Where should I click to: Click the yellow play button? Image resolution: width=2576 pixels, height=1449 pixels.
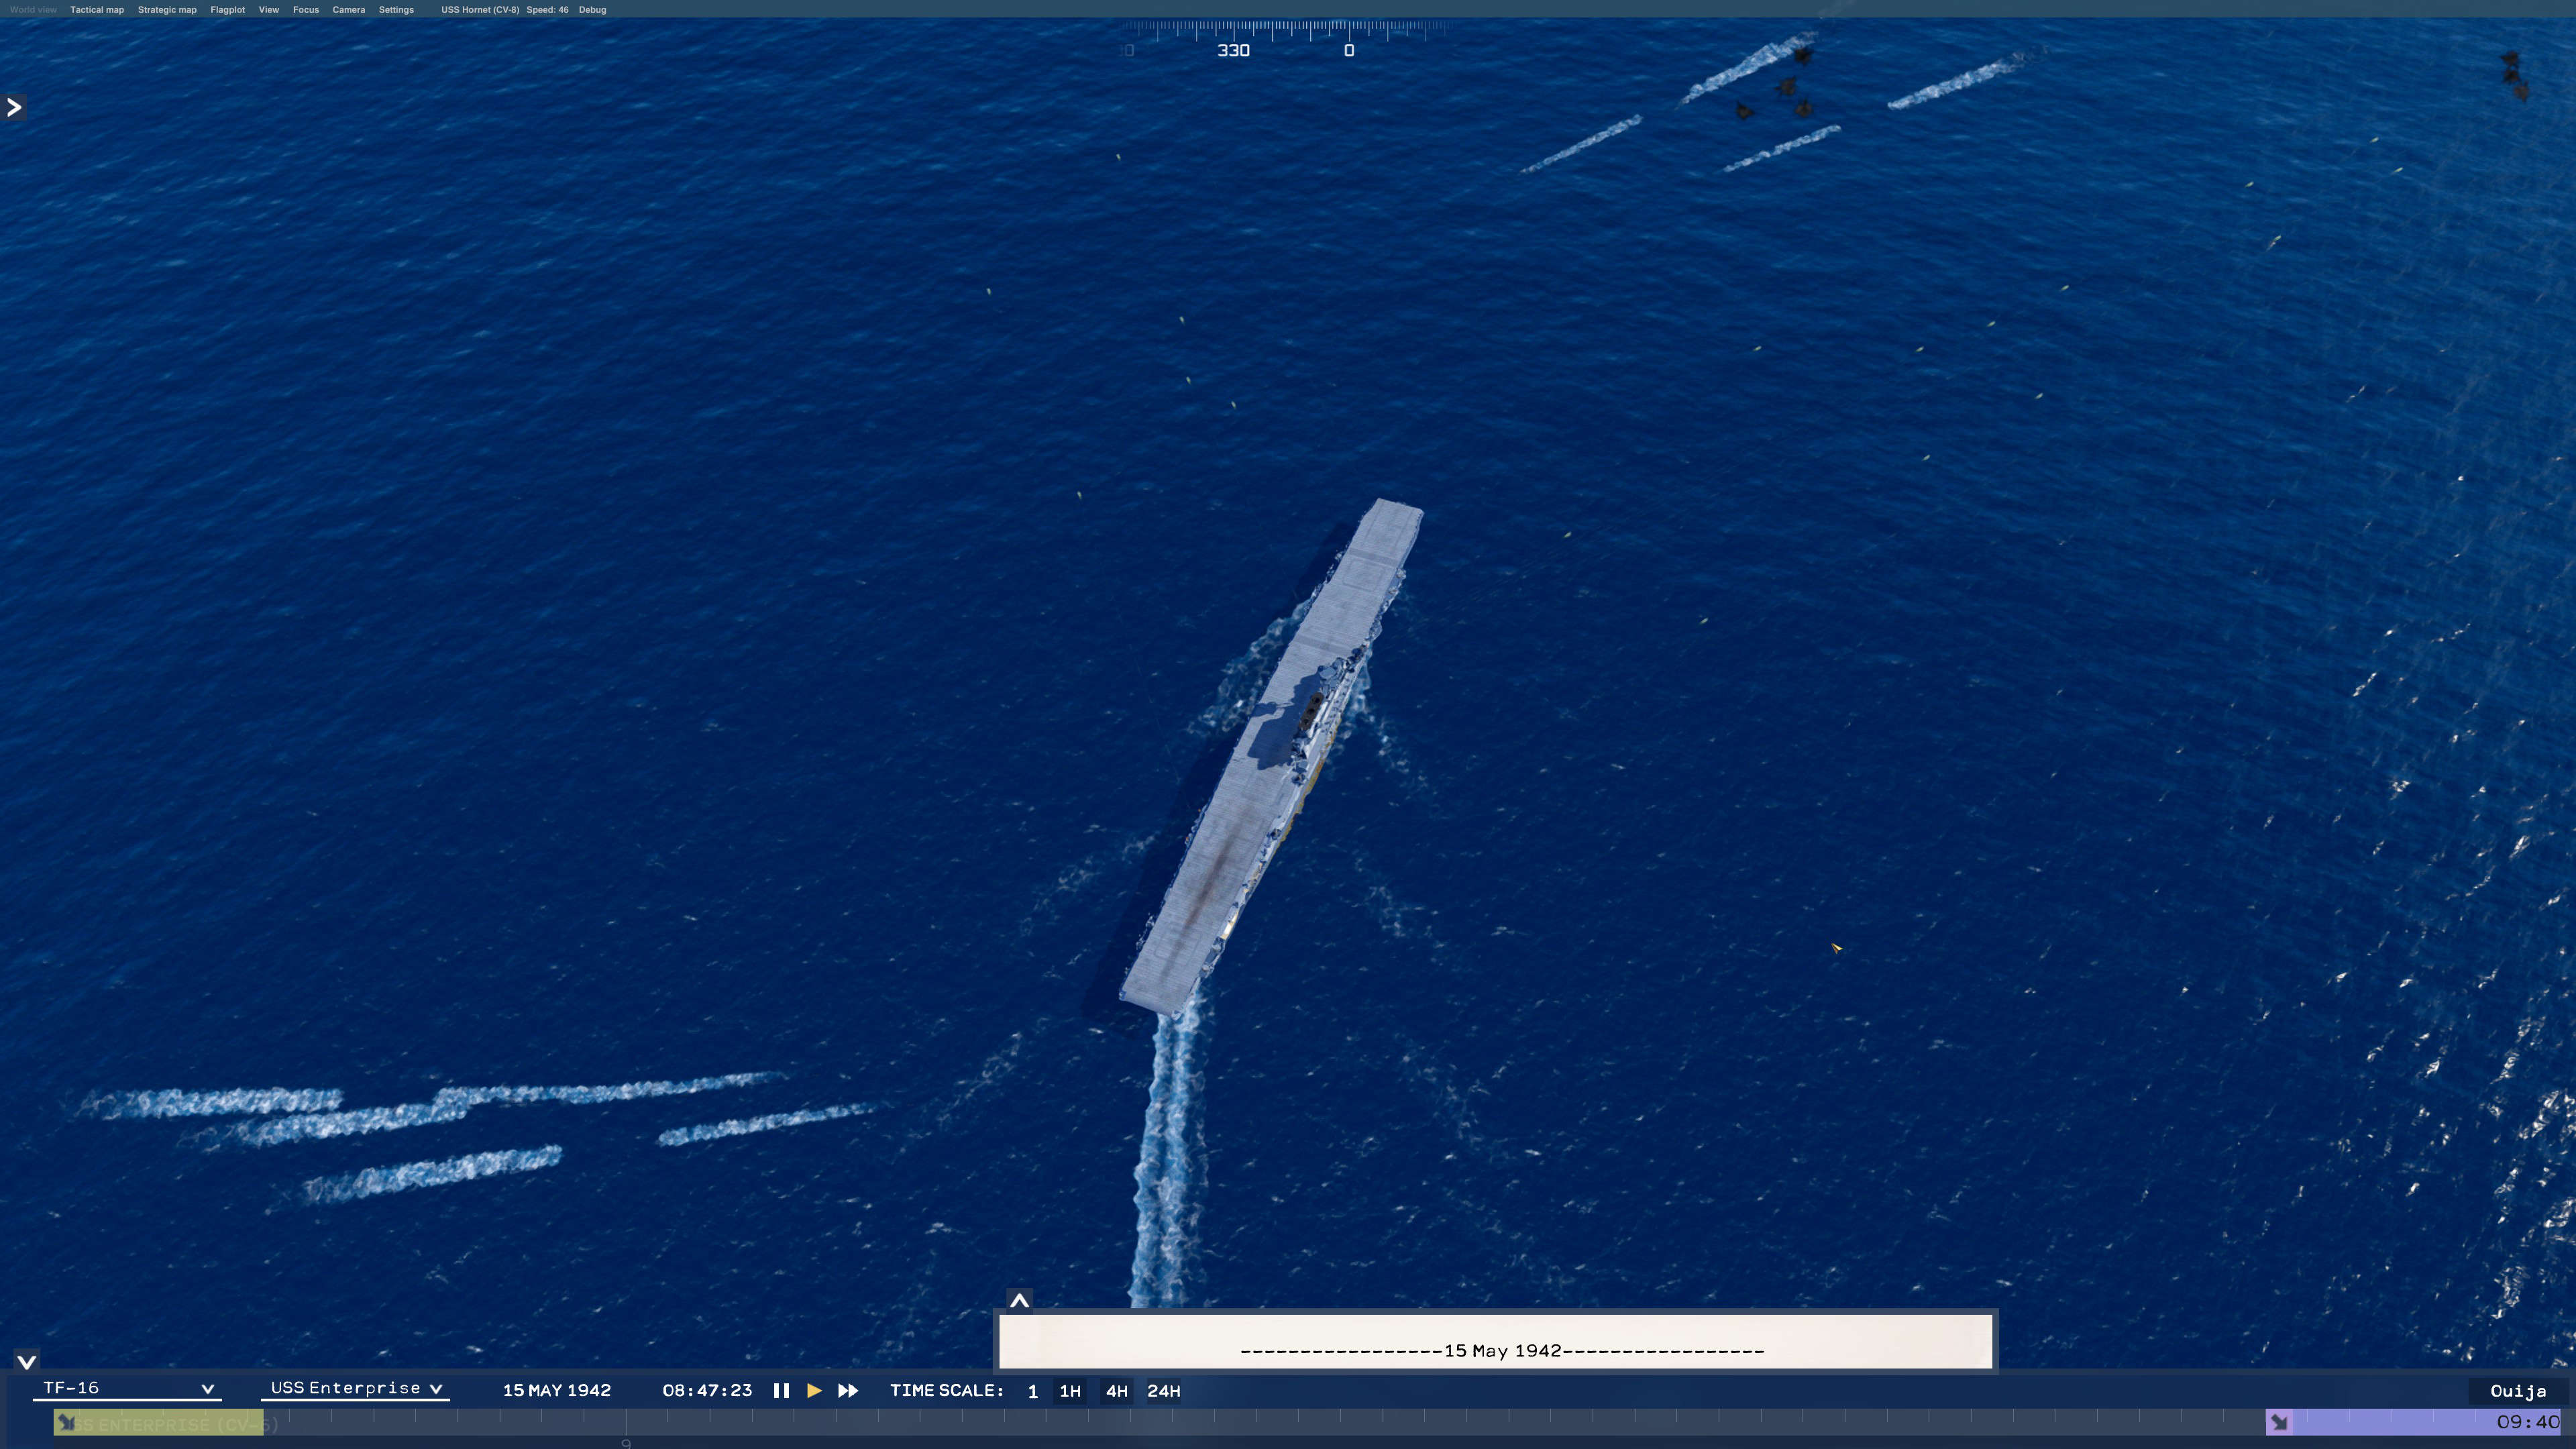pos(814,1391)
